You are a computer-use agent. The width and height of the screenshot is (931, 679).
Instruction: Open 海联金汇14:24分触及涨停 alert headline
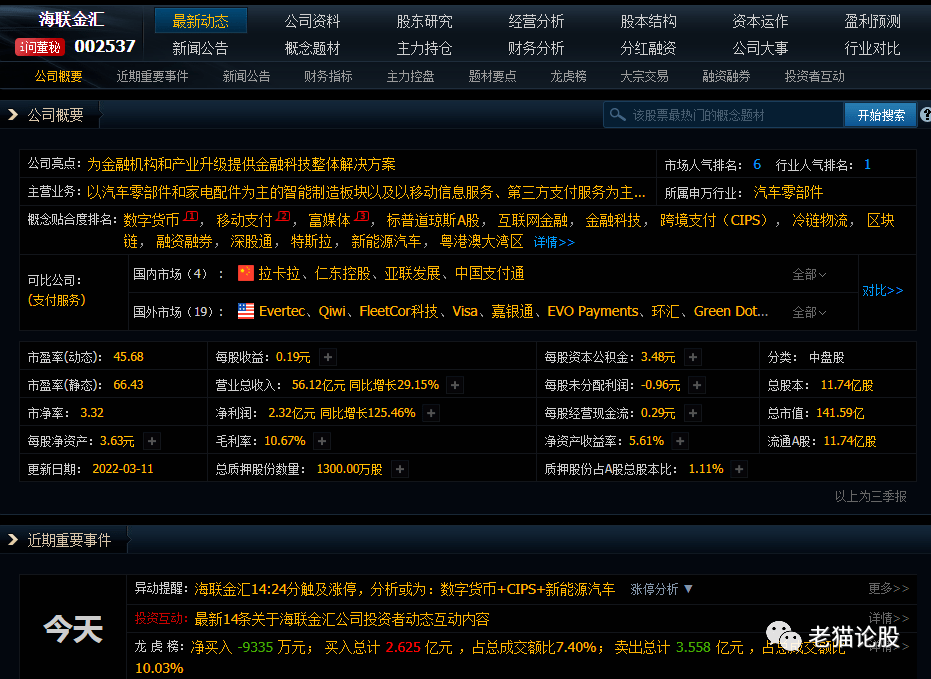tap(404, 589)
